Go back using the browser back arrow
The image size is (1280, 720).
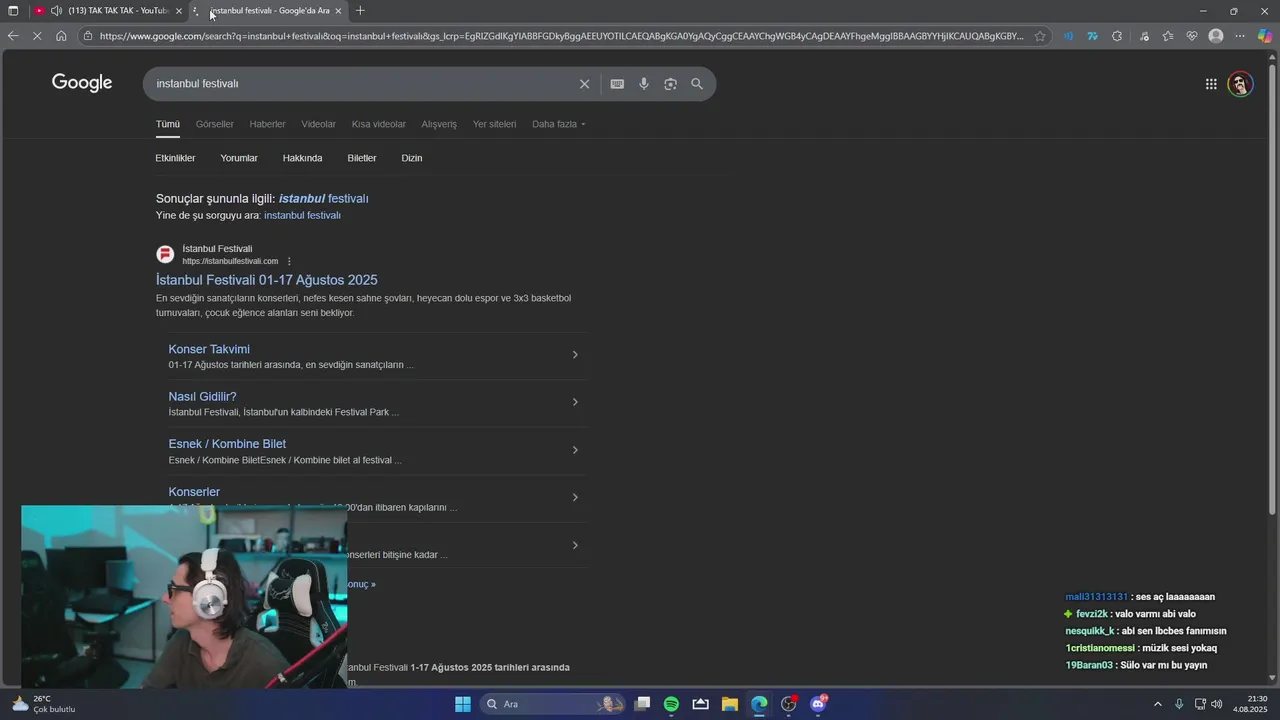pos(13,36)
